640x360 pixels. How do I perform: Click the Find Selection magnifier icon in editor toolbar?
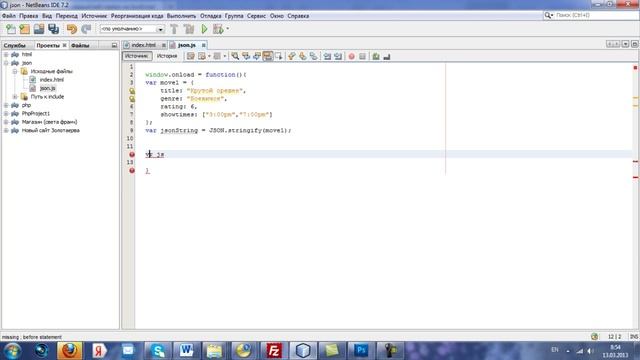[235, 56]
